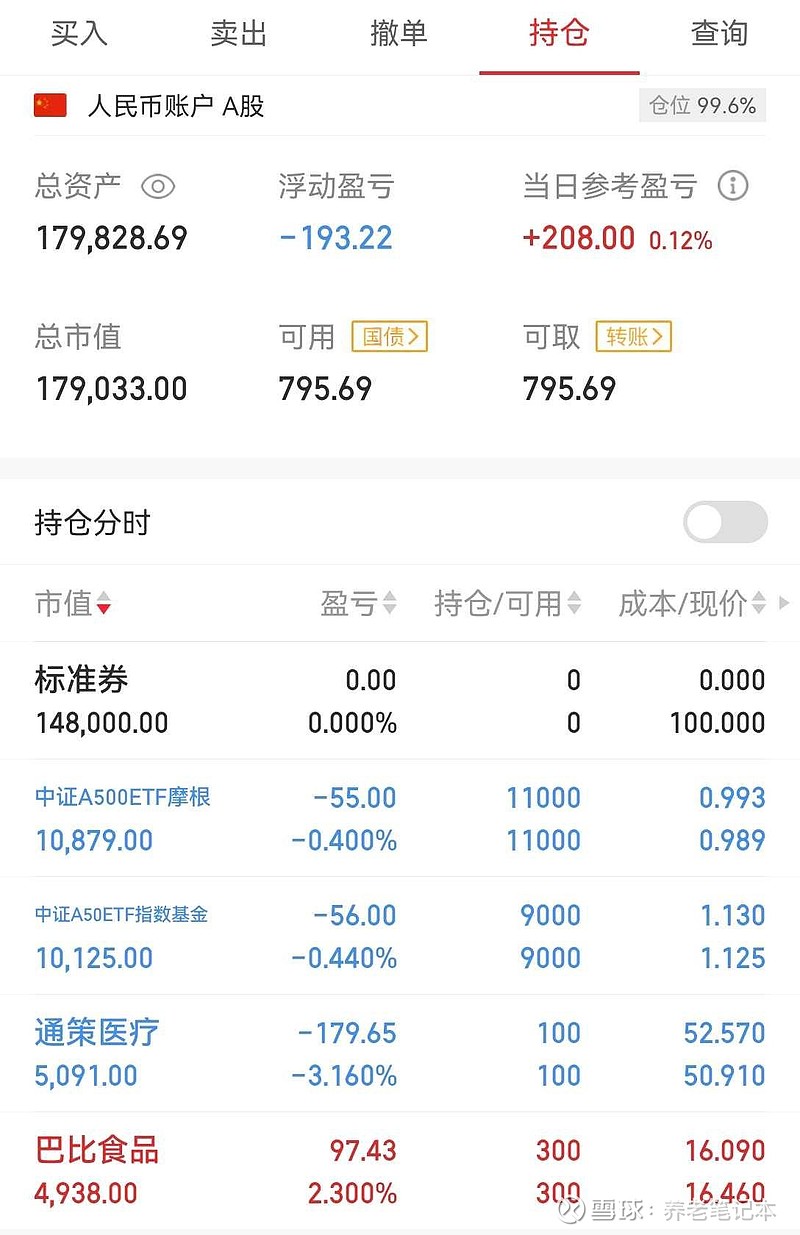The height and width of the screenshot is (1235, 800).
Task: Open the 查询 tab
Action: click(x=720, y=33)
